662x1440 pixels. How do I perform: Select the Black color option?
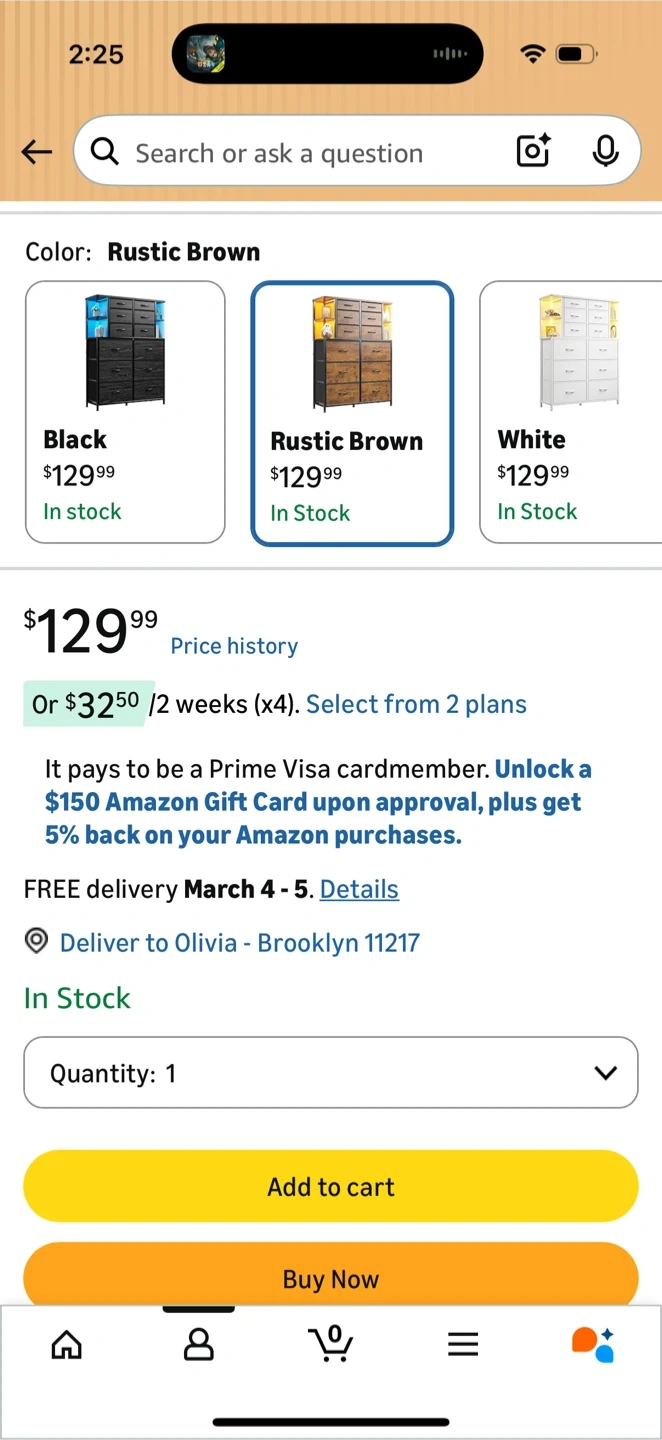pyautogui.click(x=125, y=412)
